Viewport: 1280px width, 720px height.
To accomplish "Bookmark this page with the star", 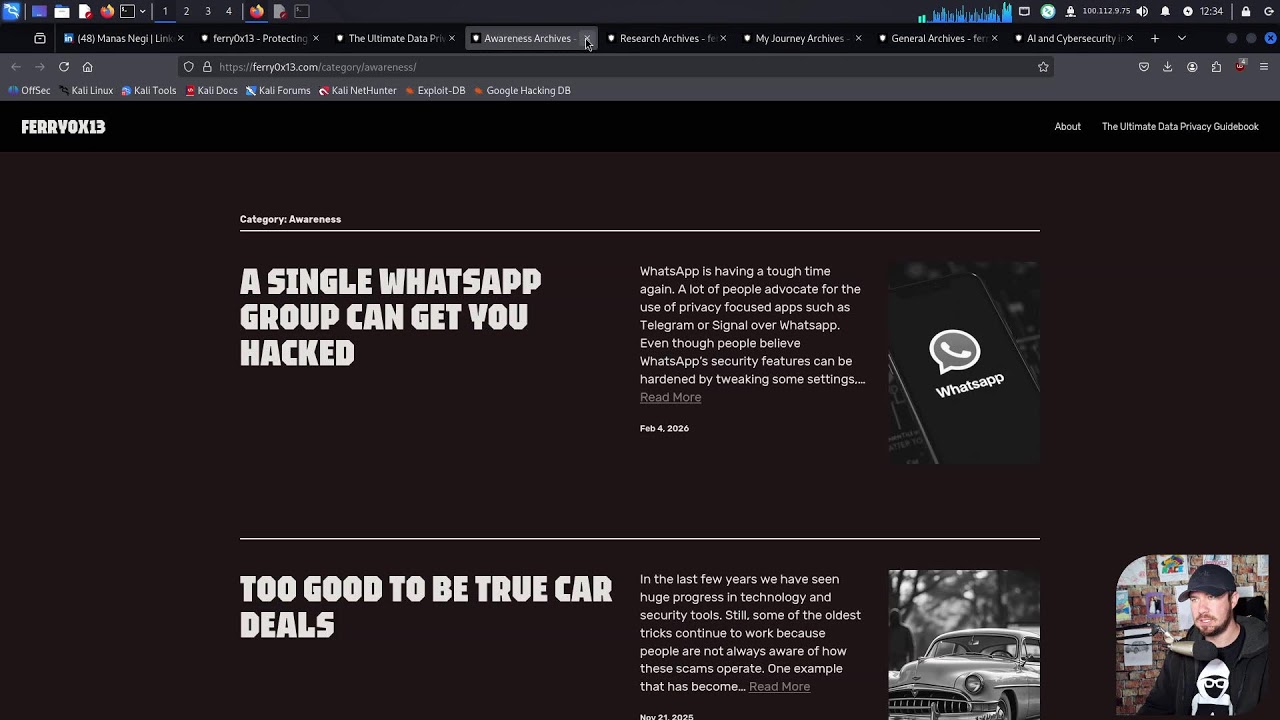I will pyautogui.click(x=1043, y=67).
